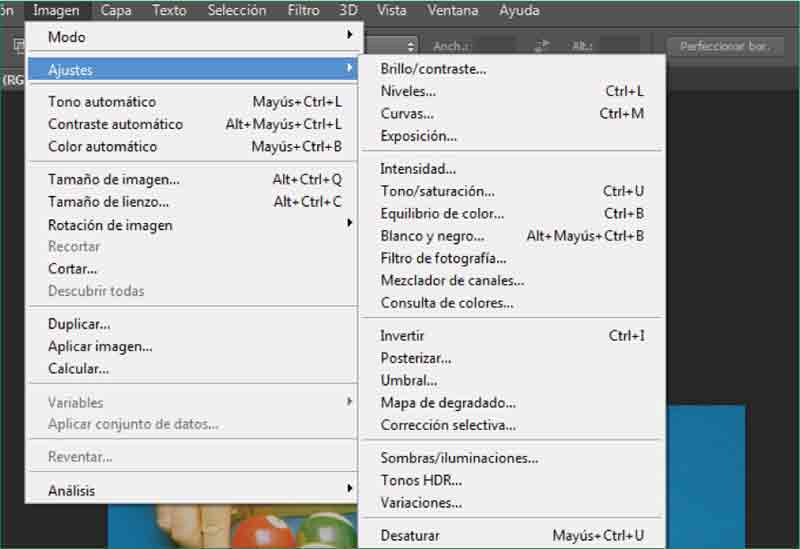Select Desaturar menu entry
This screenshot has width=800, height=549.
click(409, 536)
